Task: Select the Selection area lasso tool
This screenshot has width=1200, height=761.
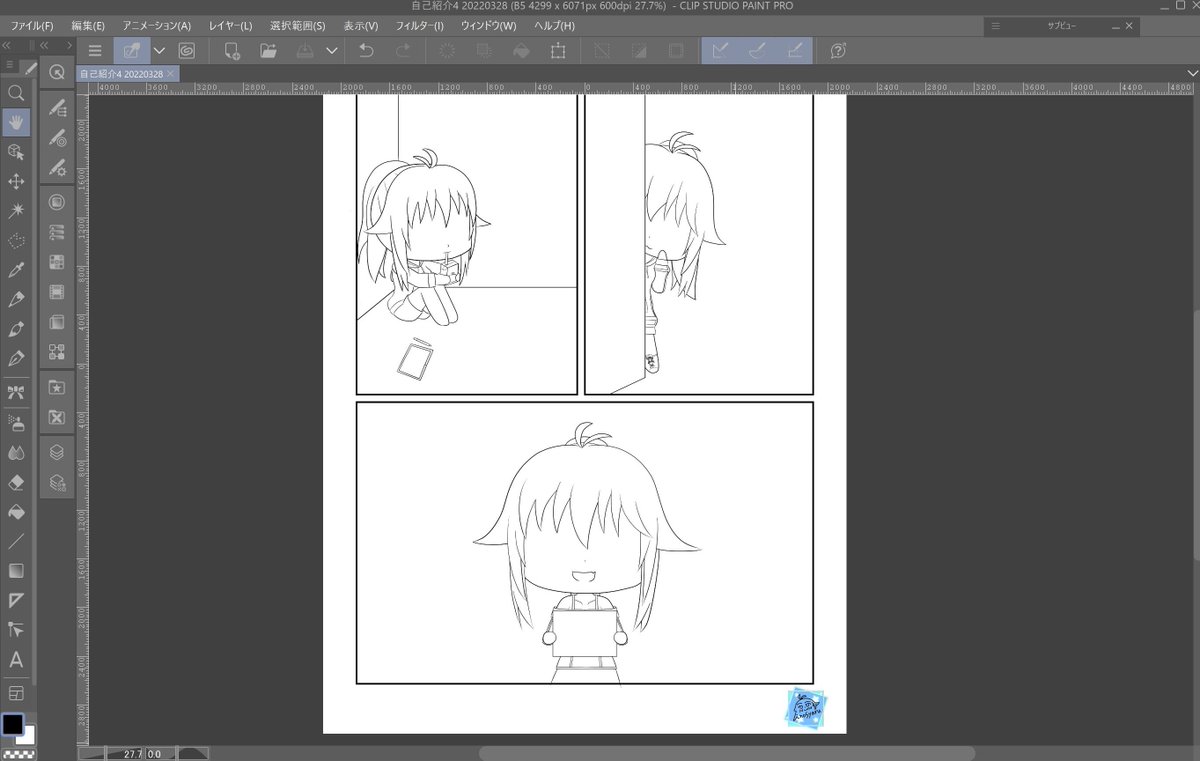Action: coord(16,240)
